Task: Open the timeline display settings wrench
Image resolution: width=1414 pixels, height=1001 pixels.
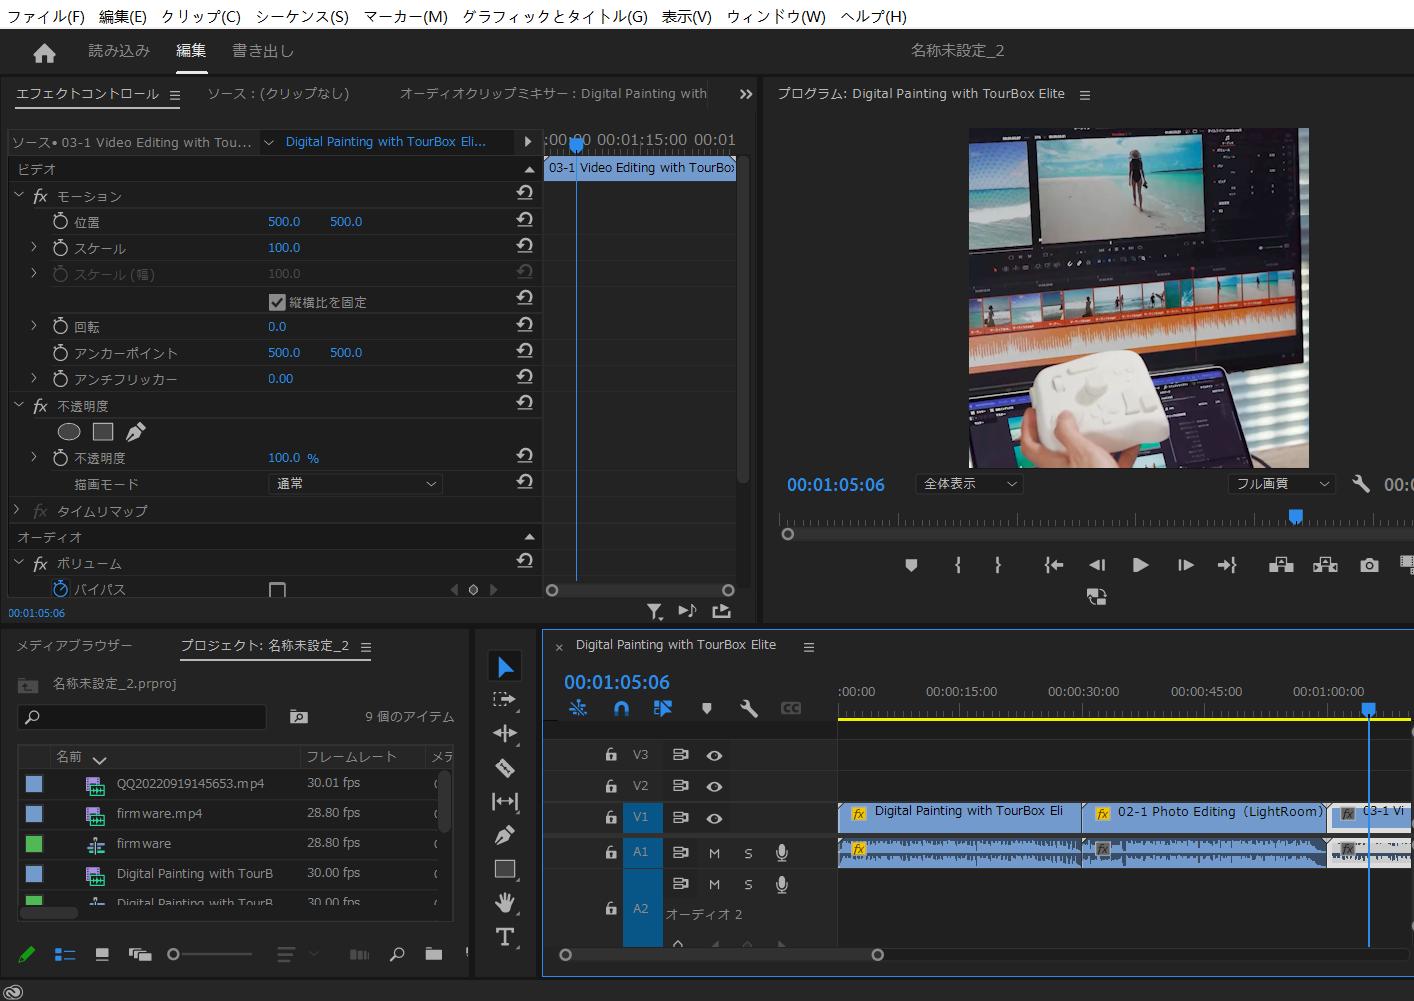Action: coord(749,708)
